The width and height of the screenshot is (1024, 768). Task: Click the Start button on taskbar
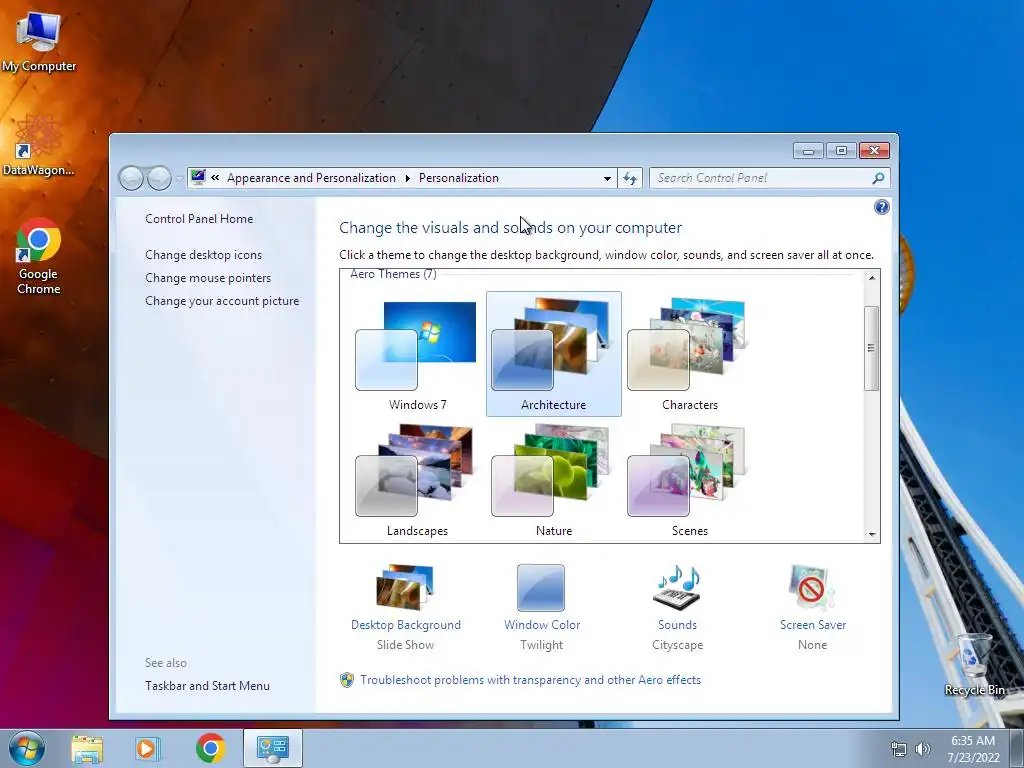27,748
